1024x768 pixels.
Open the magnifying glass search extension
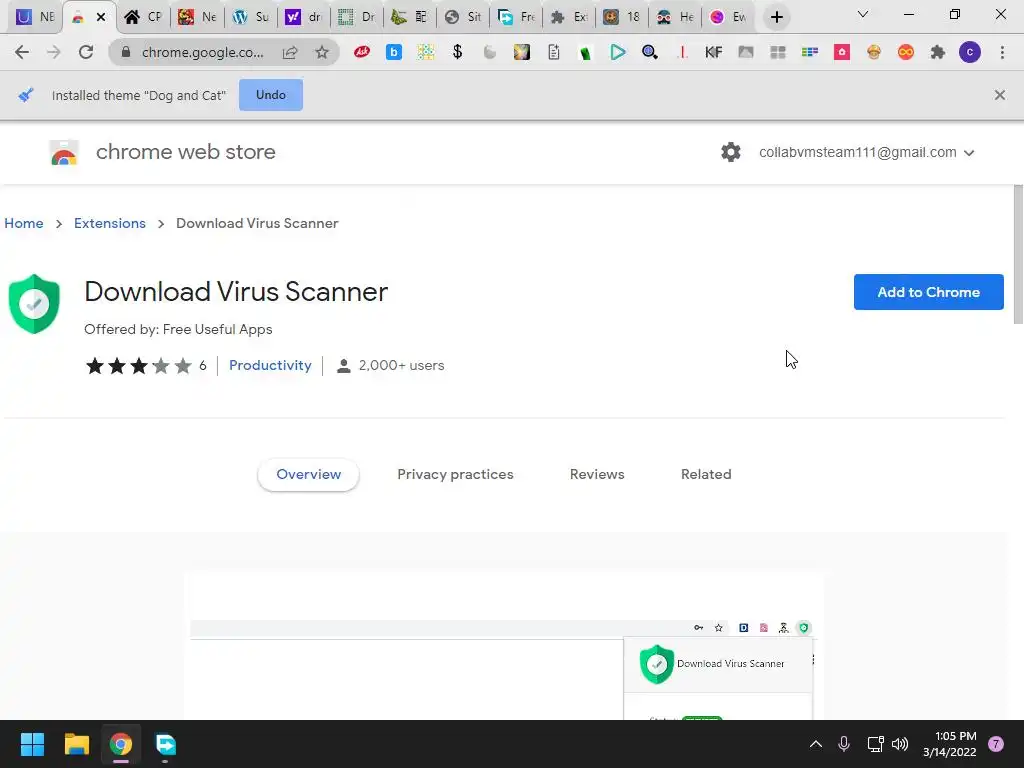649,52
